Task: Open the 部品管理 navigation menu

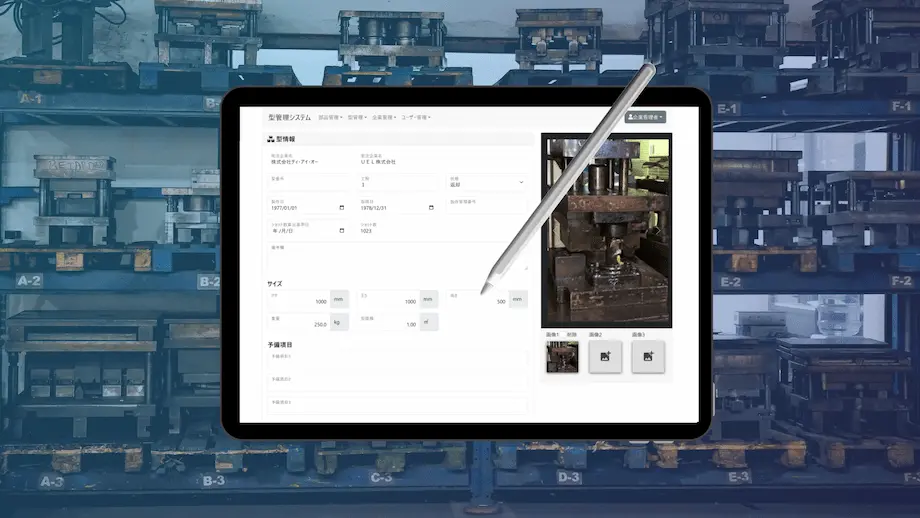Action: pyautogui.click(x=330, y=117)
